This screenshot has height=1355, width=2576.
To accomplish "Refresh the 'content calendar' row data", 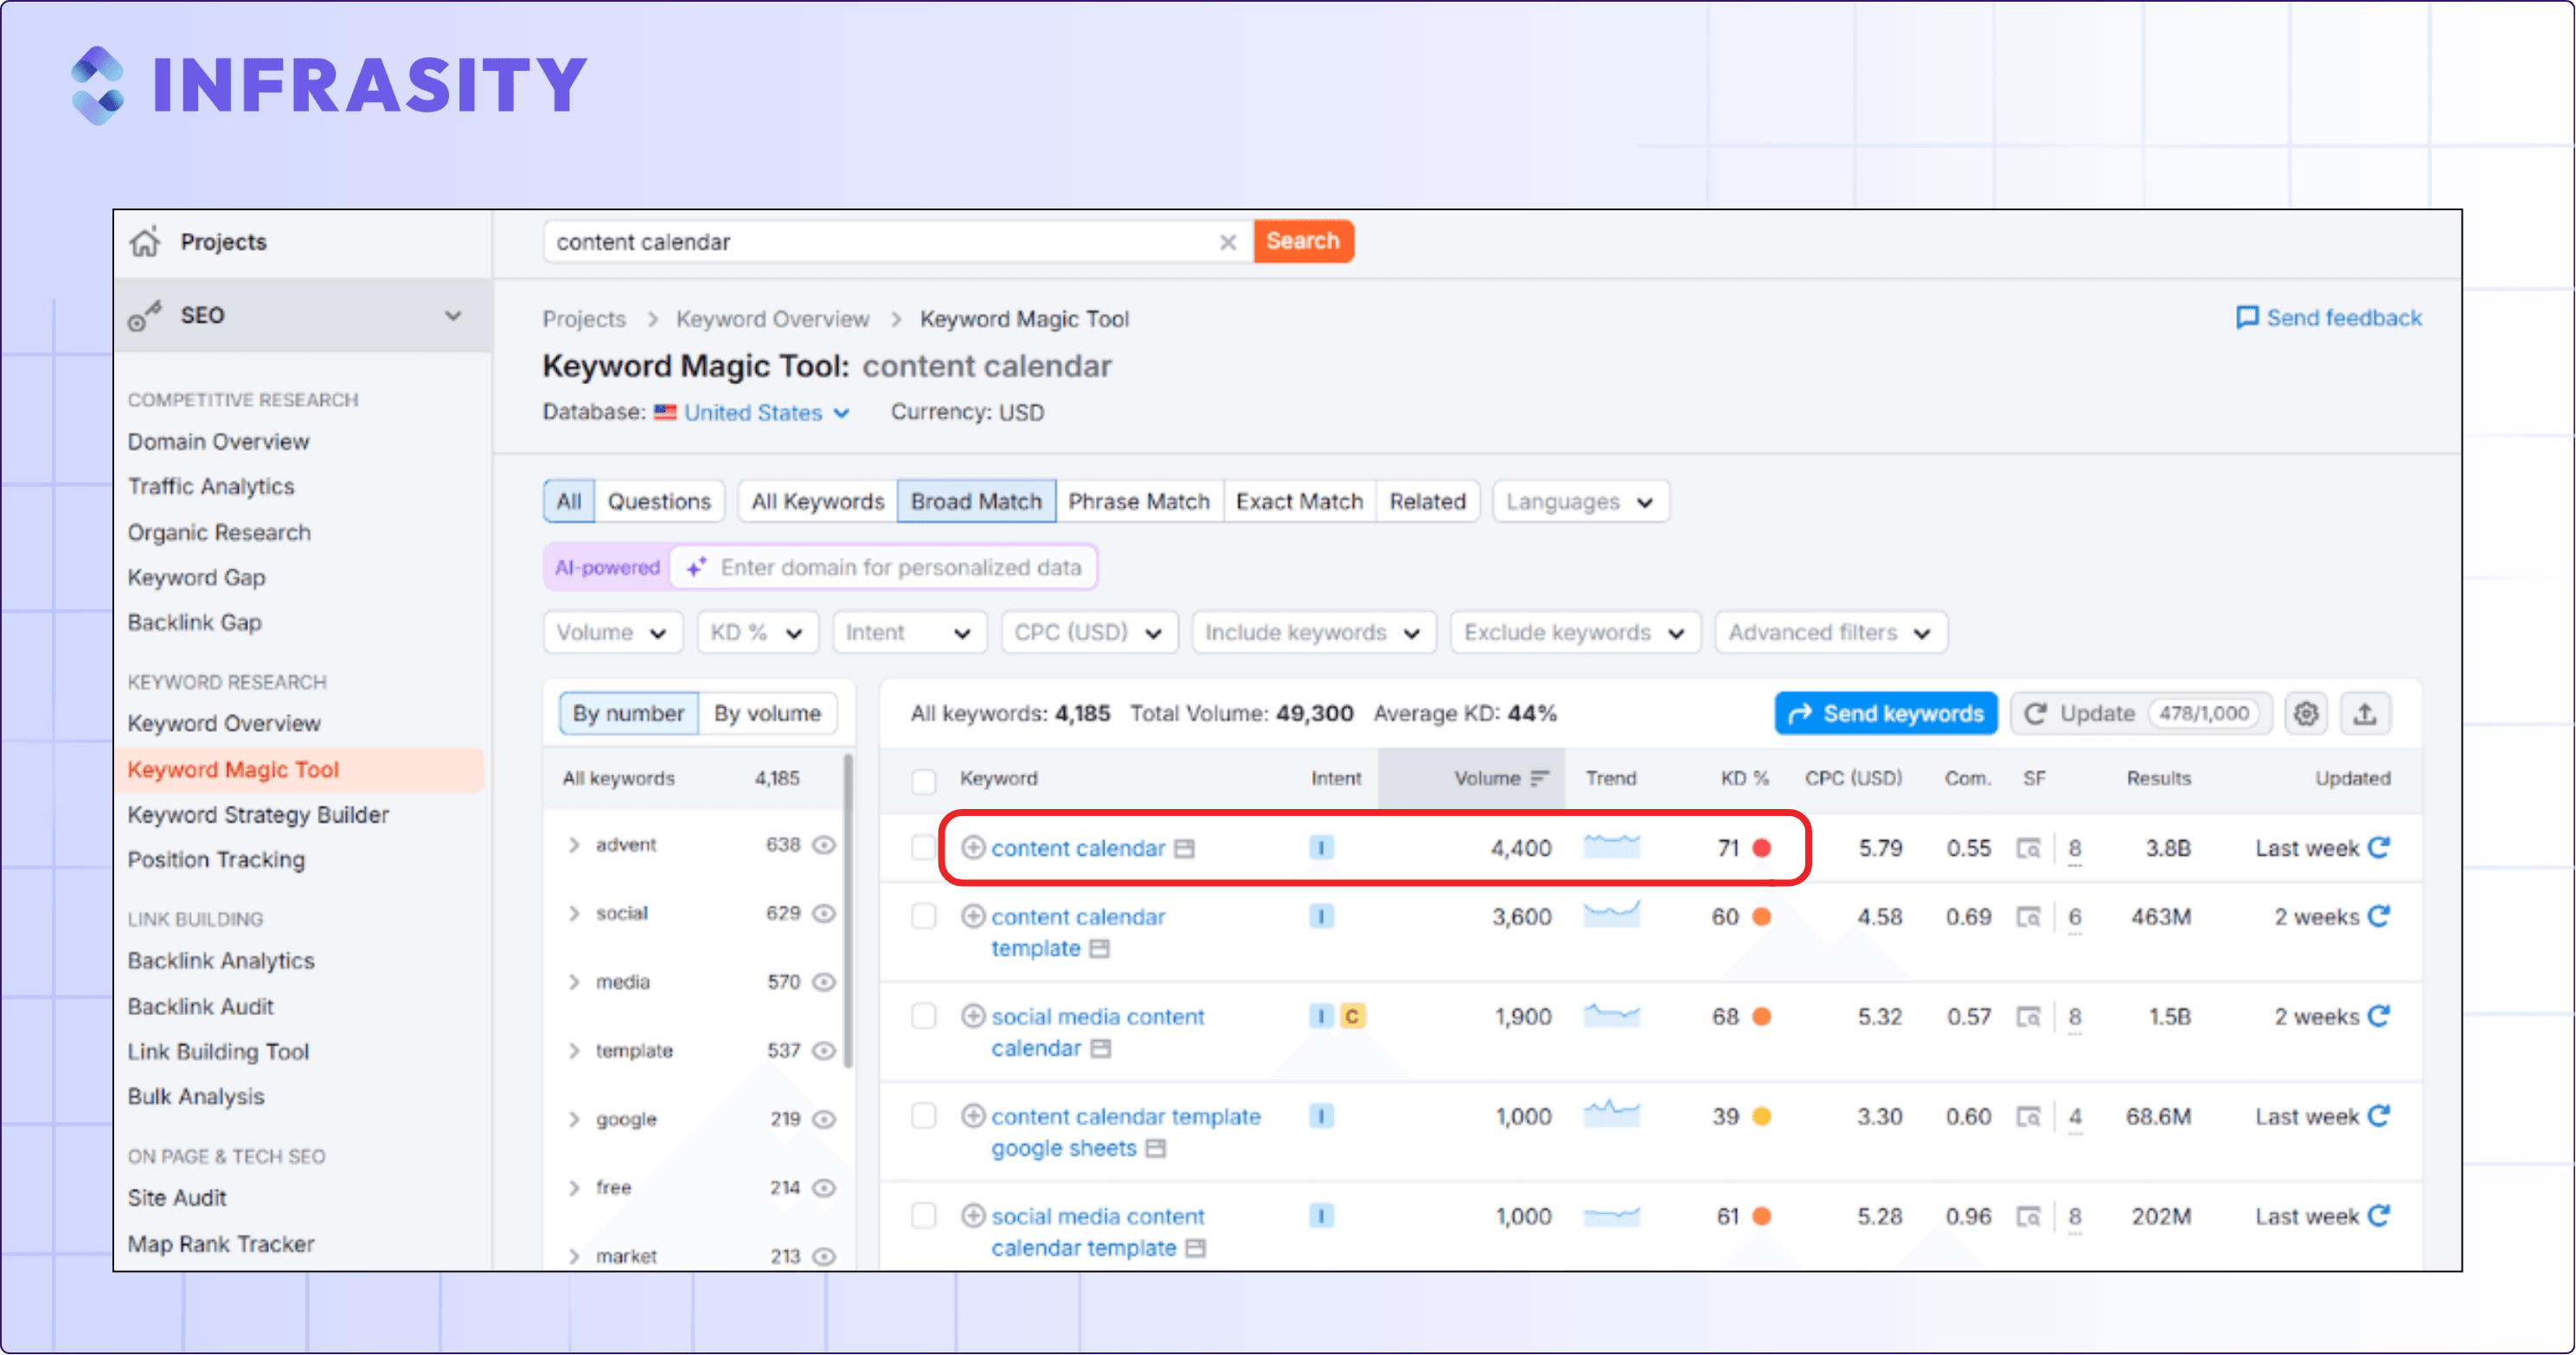I will [x=2379, y=847].
